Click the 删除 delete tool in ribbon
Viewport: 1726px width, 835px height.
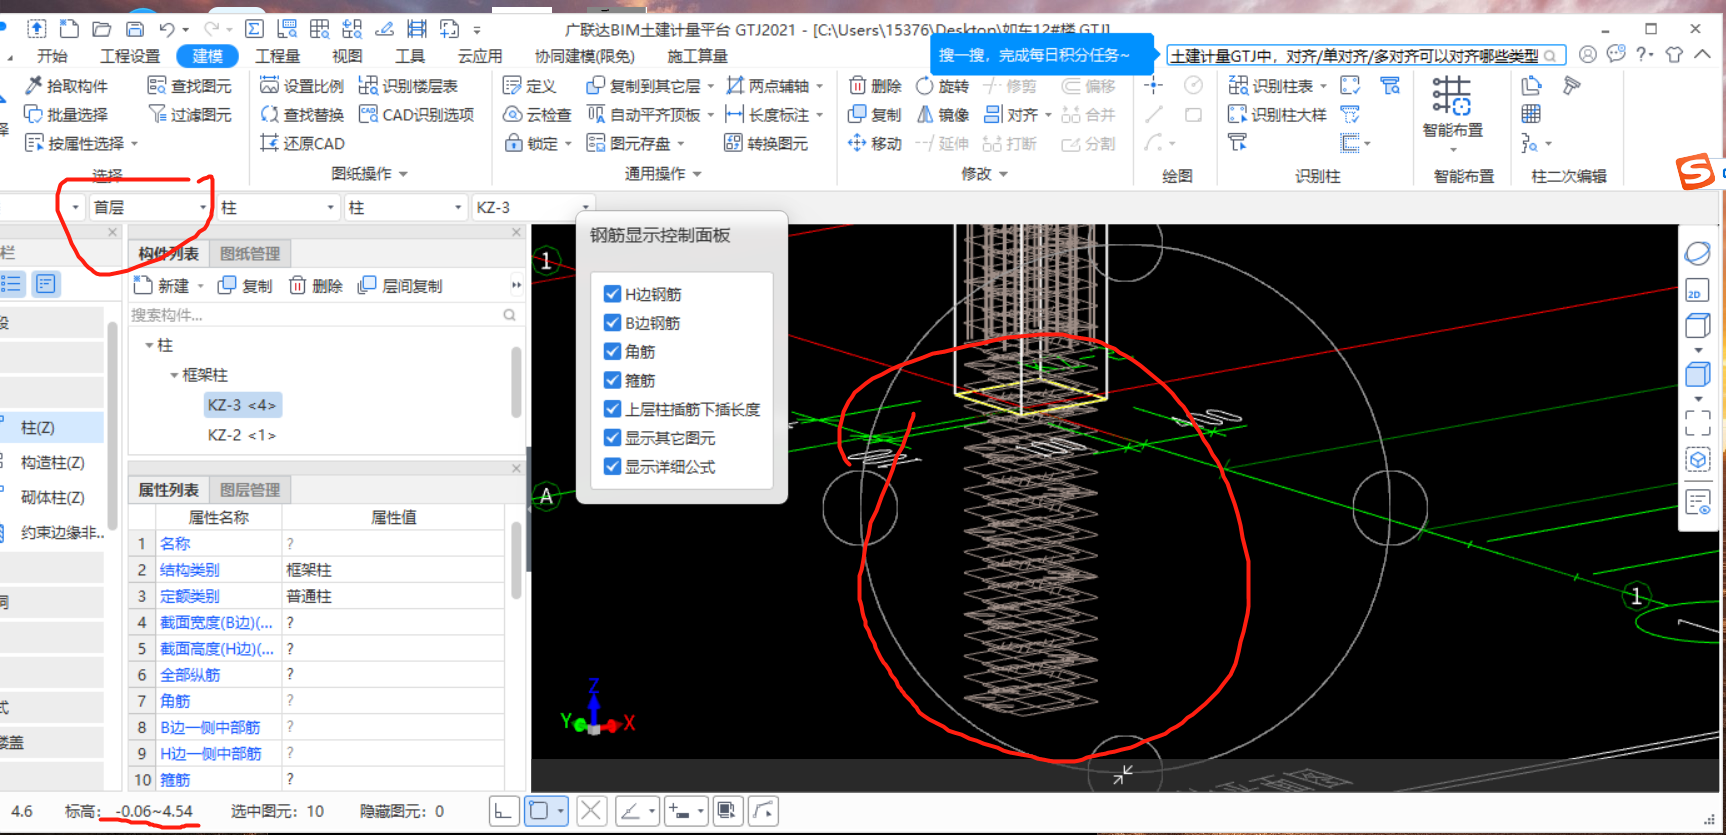coord(874,86)
